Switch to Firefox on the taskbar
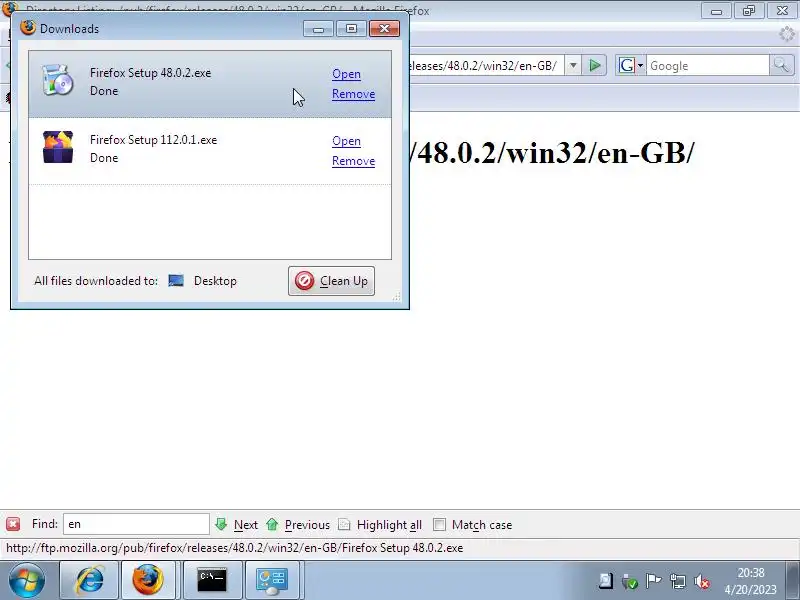The height and width of the screenshot is (600, 800). pos(148,580)
